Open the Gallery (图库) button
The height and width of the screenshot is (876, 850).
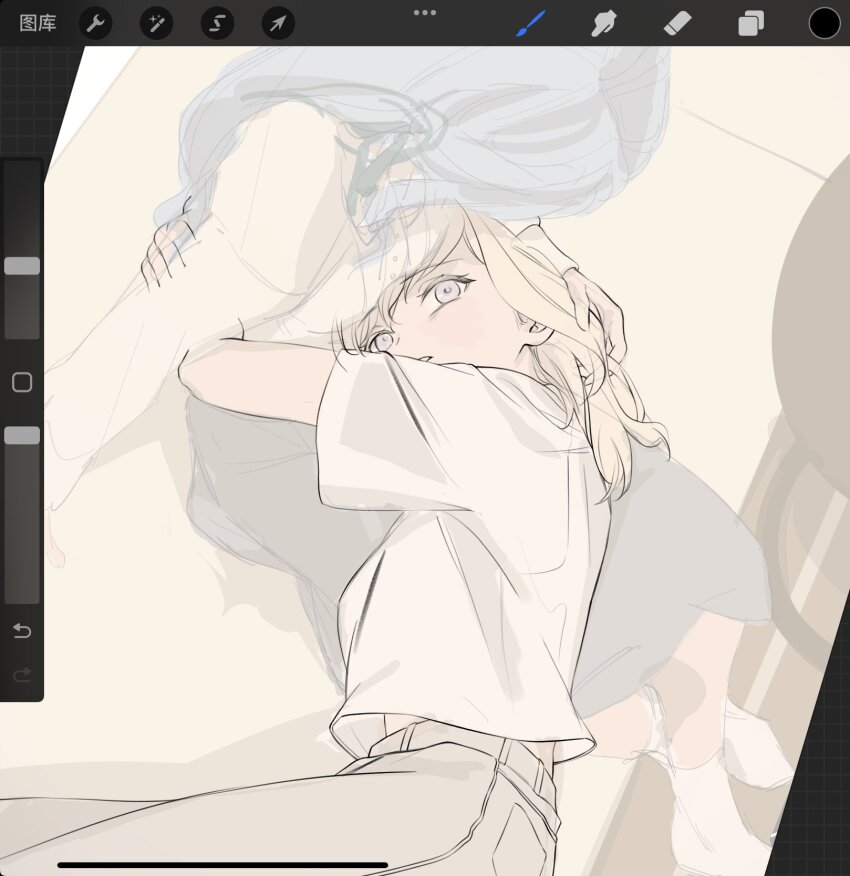[37, 23]
